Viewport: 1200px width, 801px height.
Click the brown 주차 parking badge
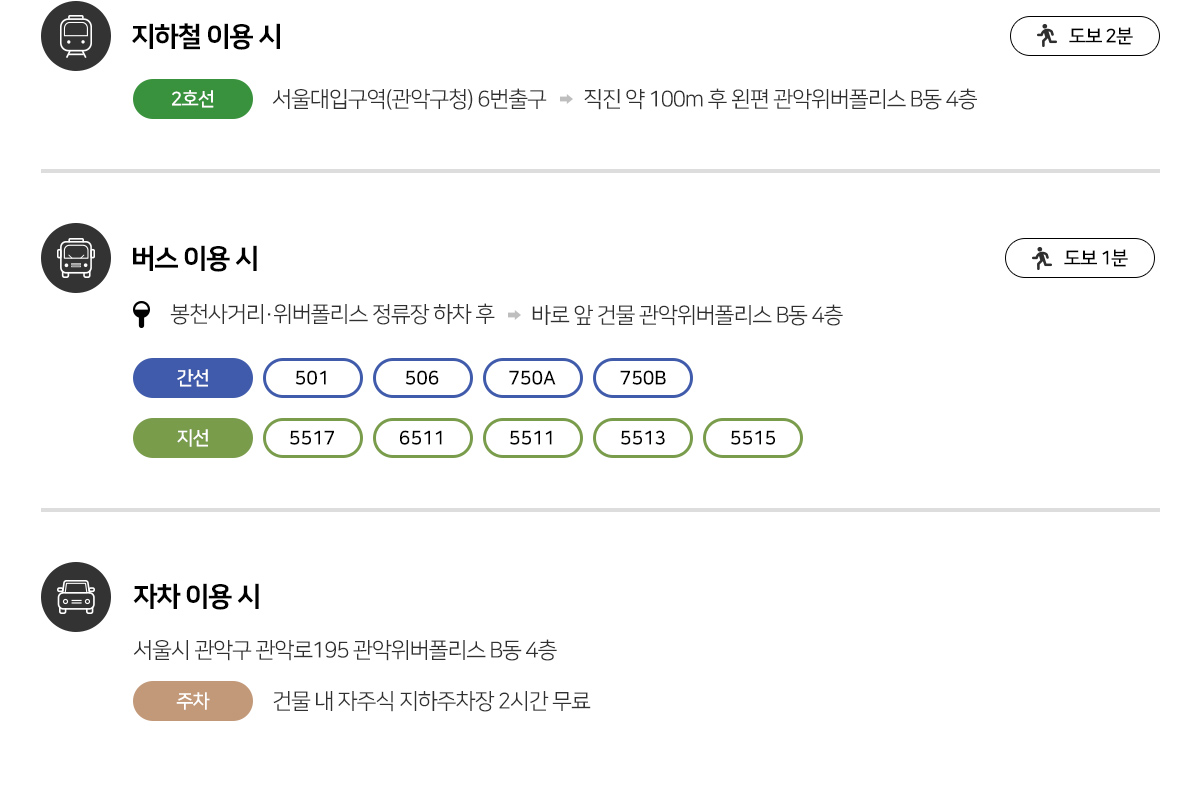[193, 701]
